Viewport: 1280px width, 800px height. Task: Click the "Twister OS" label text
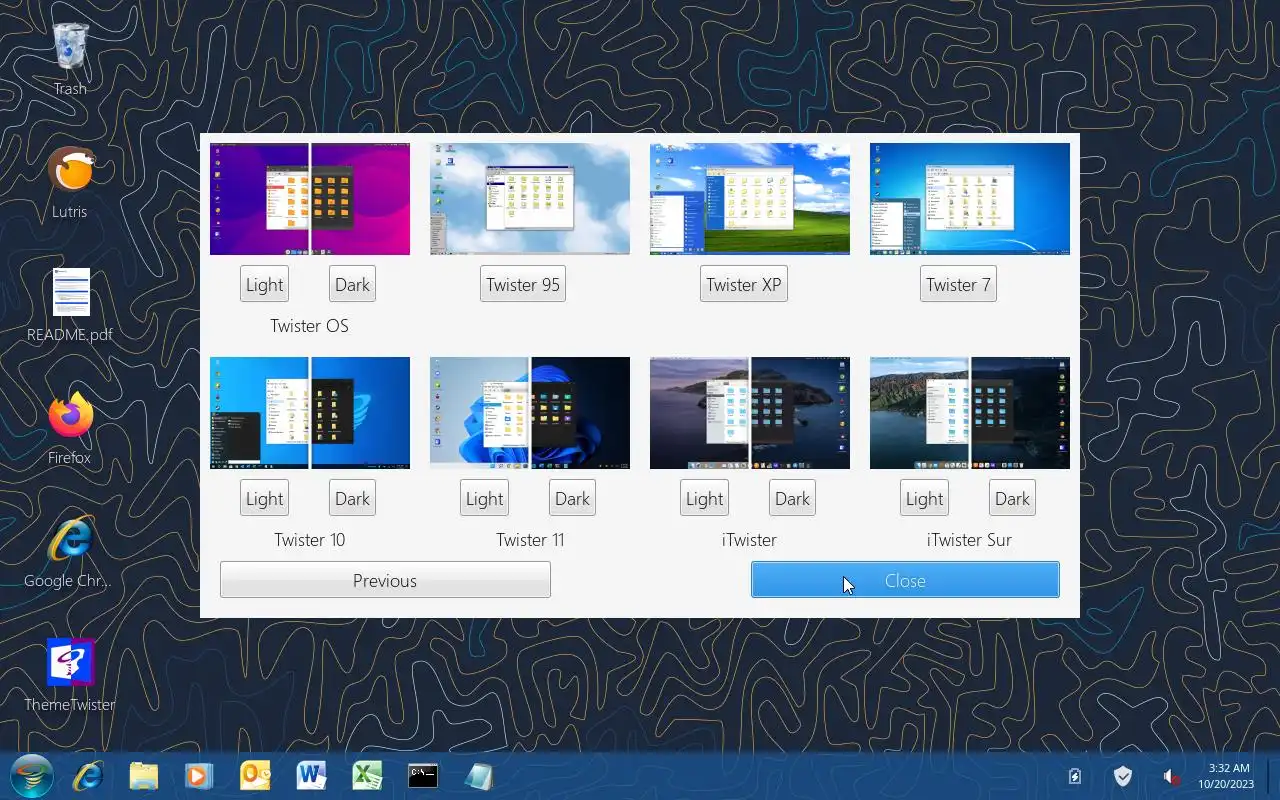tap(309, 326)
